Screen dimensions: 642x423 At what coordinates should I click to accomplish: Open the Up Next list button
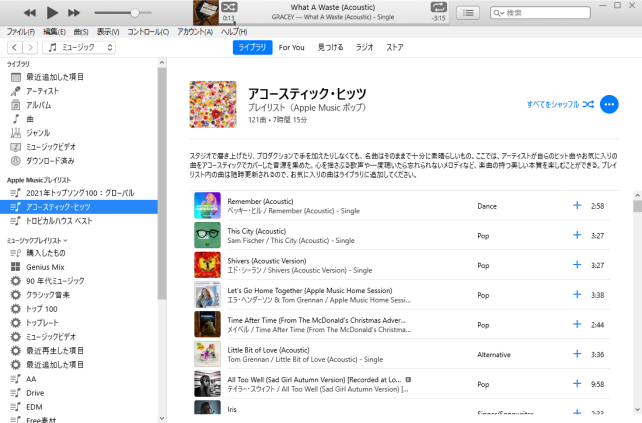click(468, 13)
